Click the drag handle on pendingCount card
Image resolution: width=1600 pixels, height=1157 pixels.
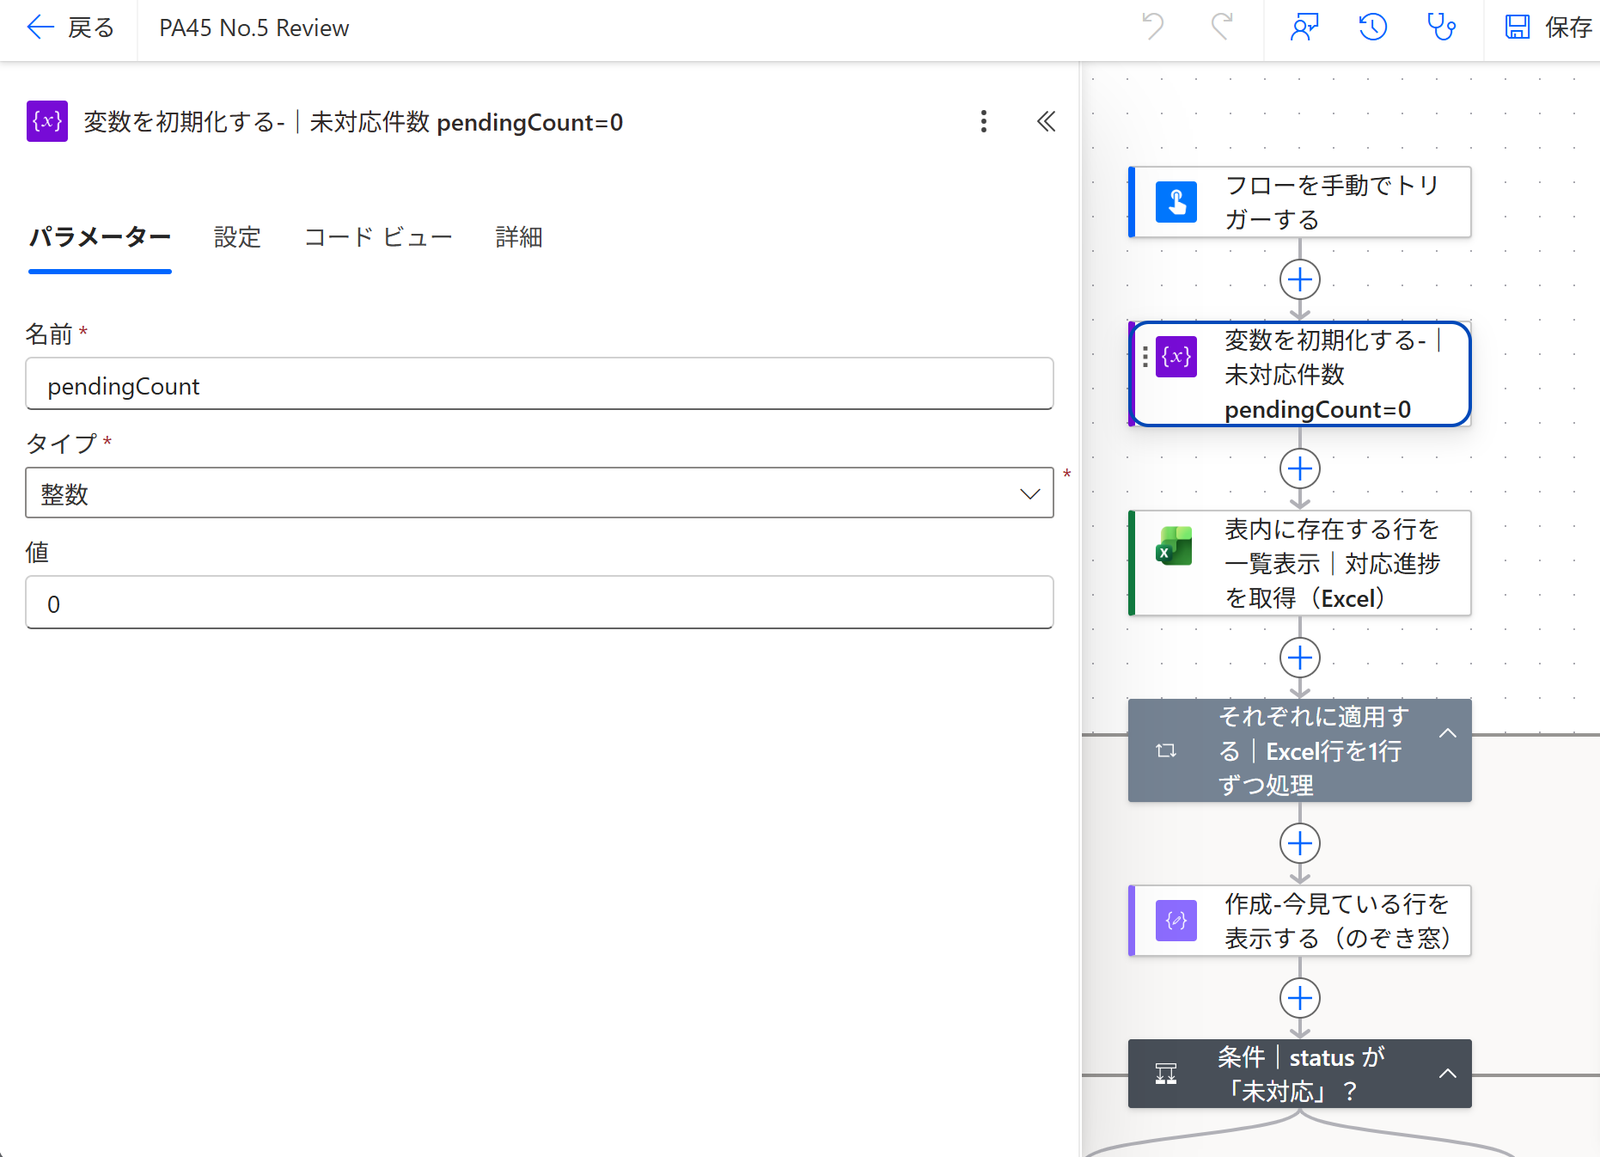(x=1145, y=357)
